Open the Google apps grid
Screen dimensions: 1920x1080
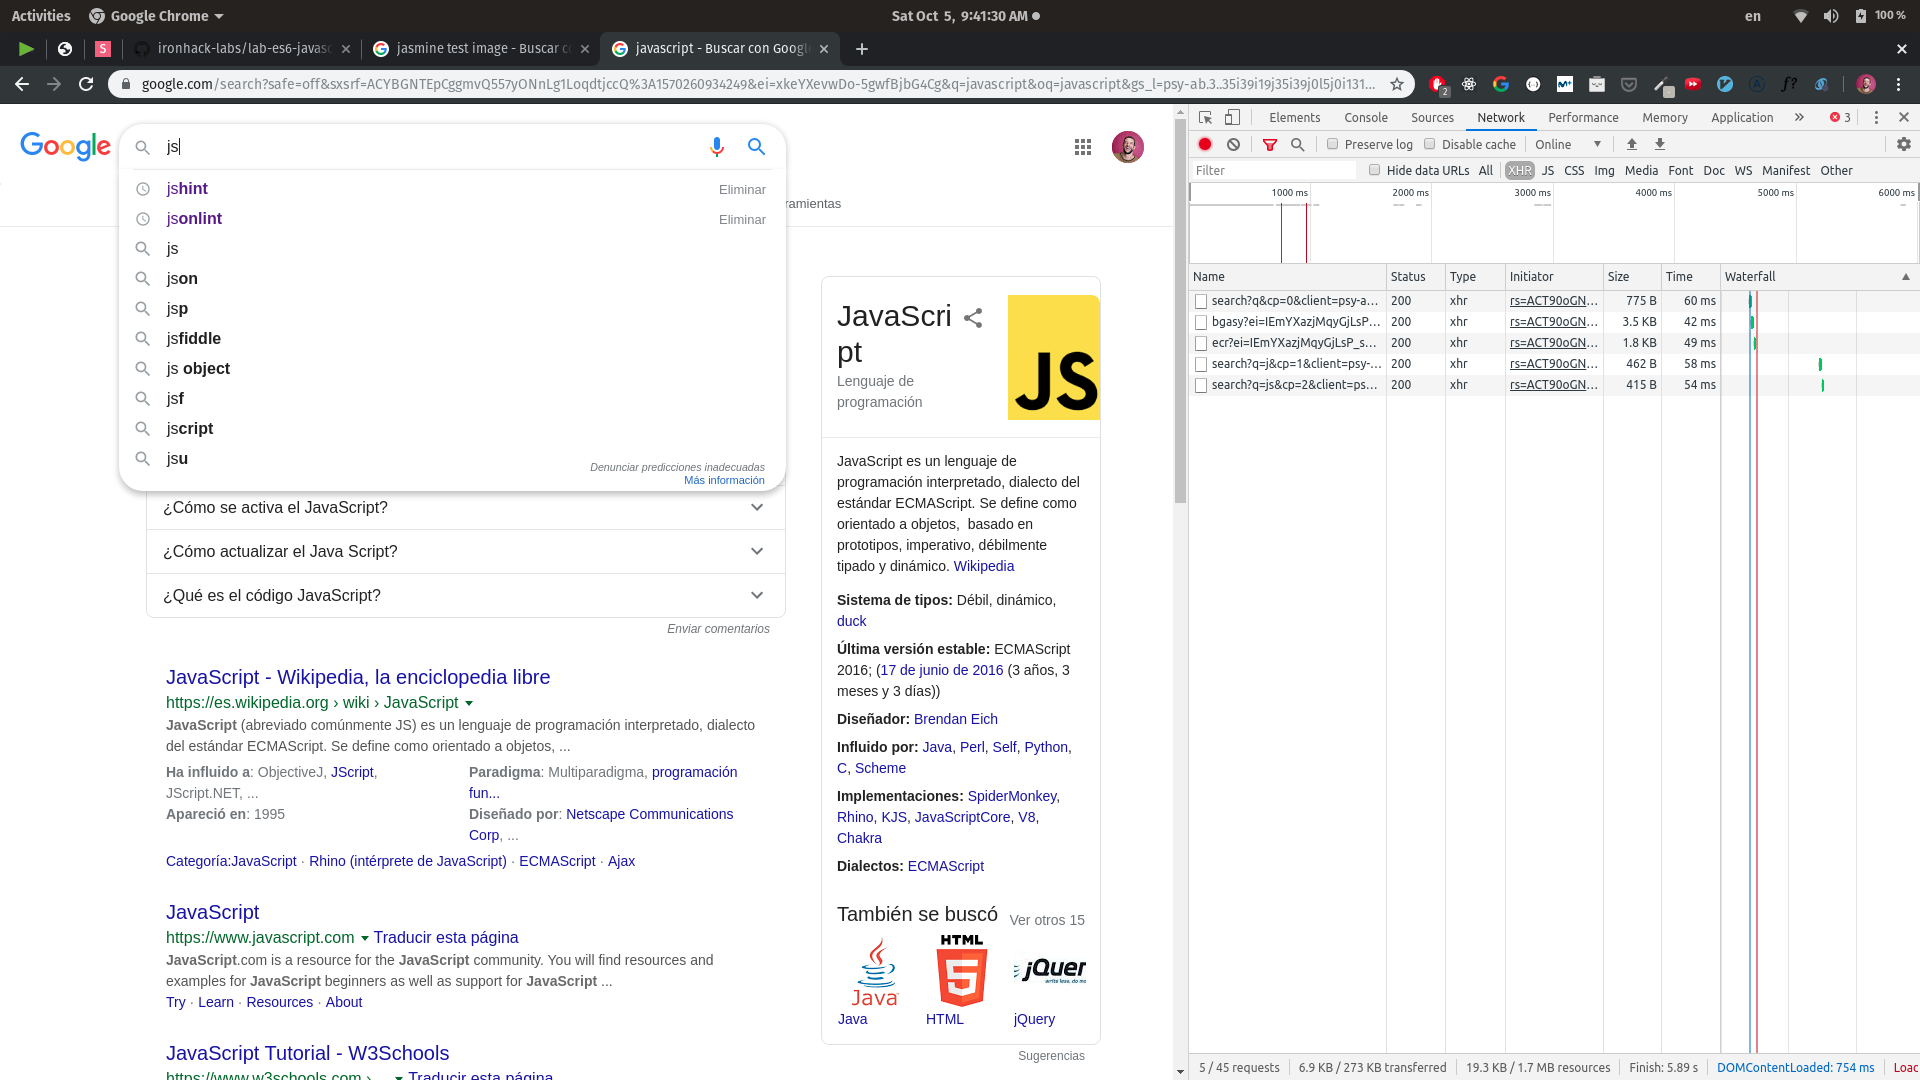tap(1083, 147)
